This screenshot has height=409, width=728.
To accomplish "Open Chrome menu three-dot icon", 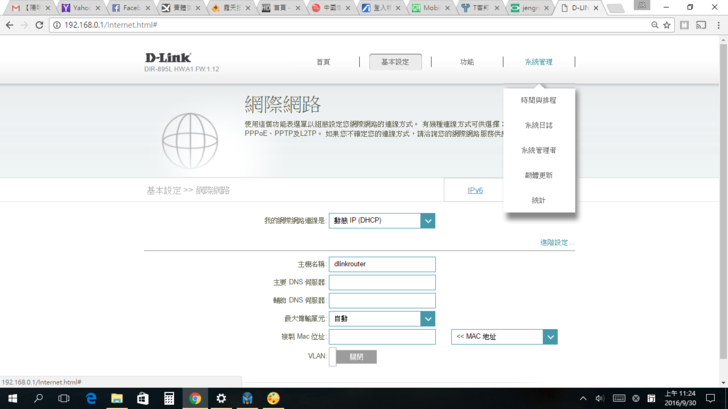I will tap(718, 25).
